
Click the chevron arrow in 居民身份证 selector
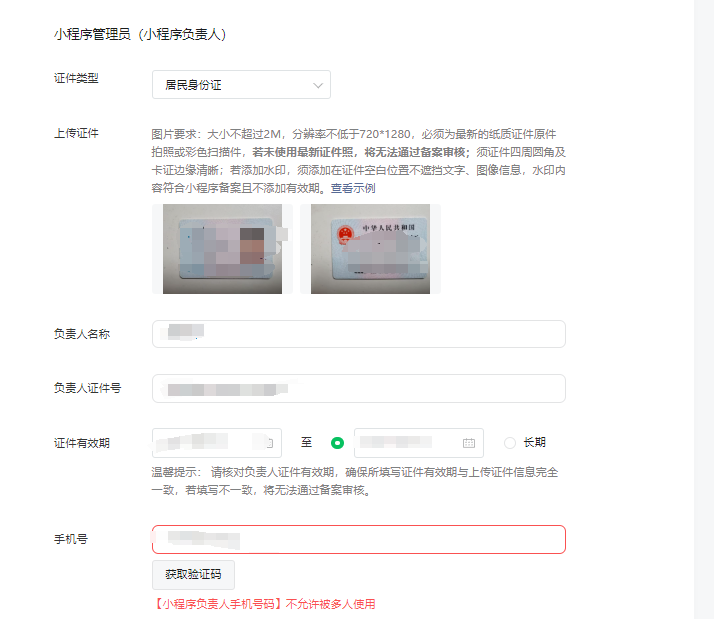(x=318, y=85)
